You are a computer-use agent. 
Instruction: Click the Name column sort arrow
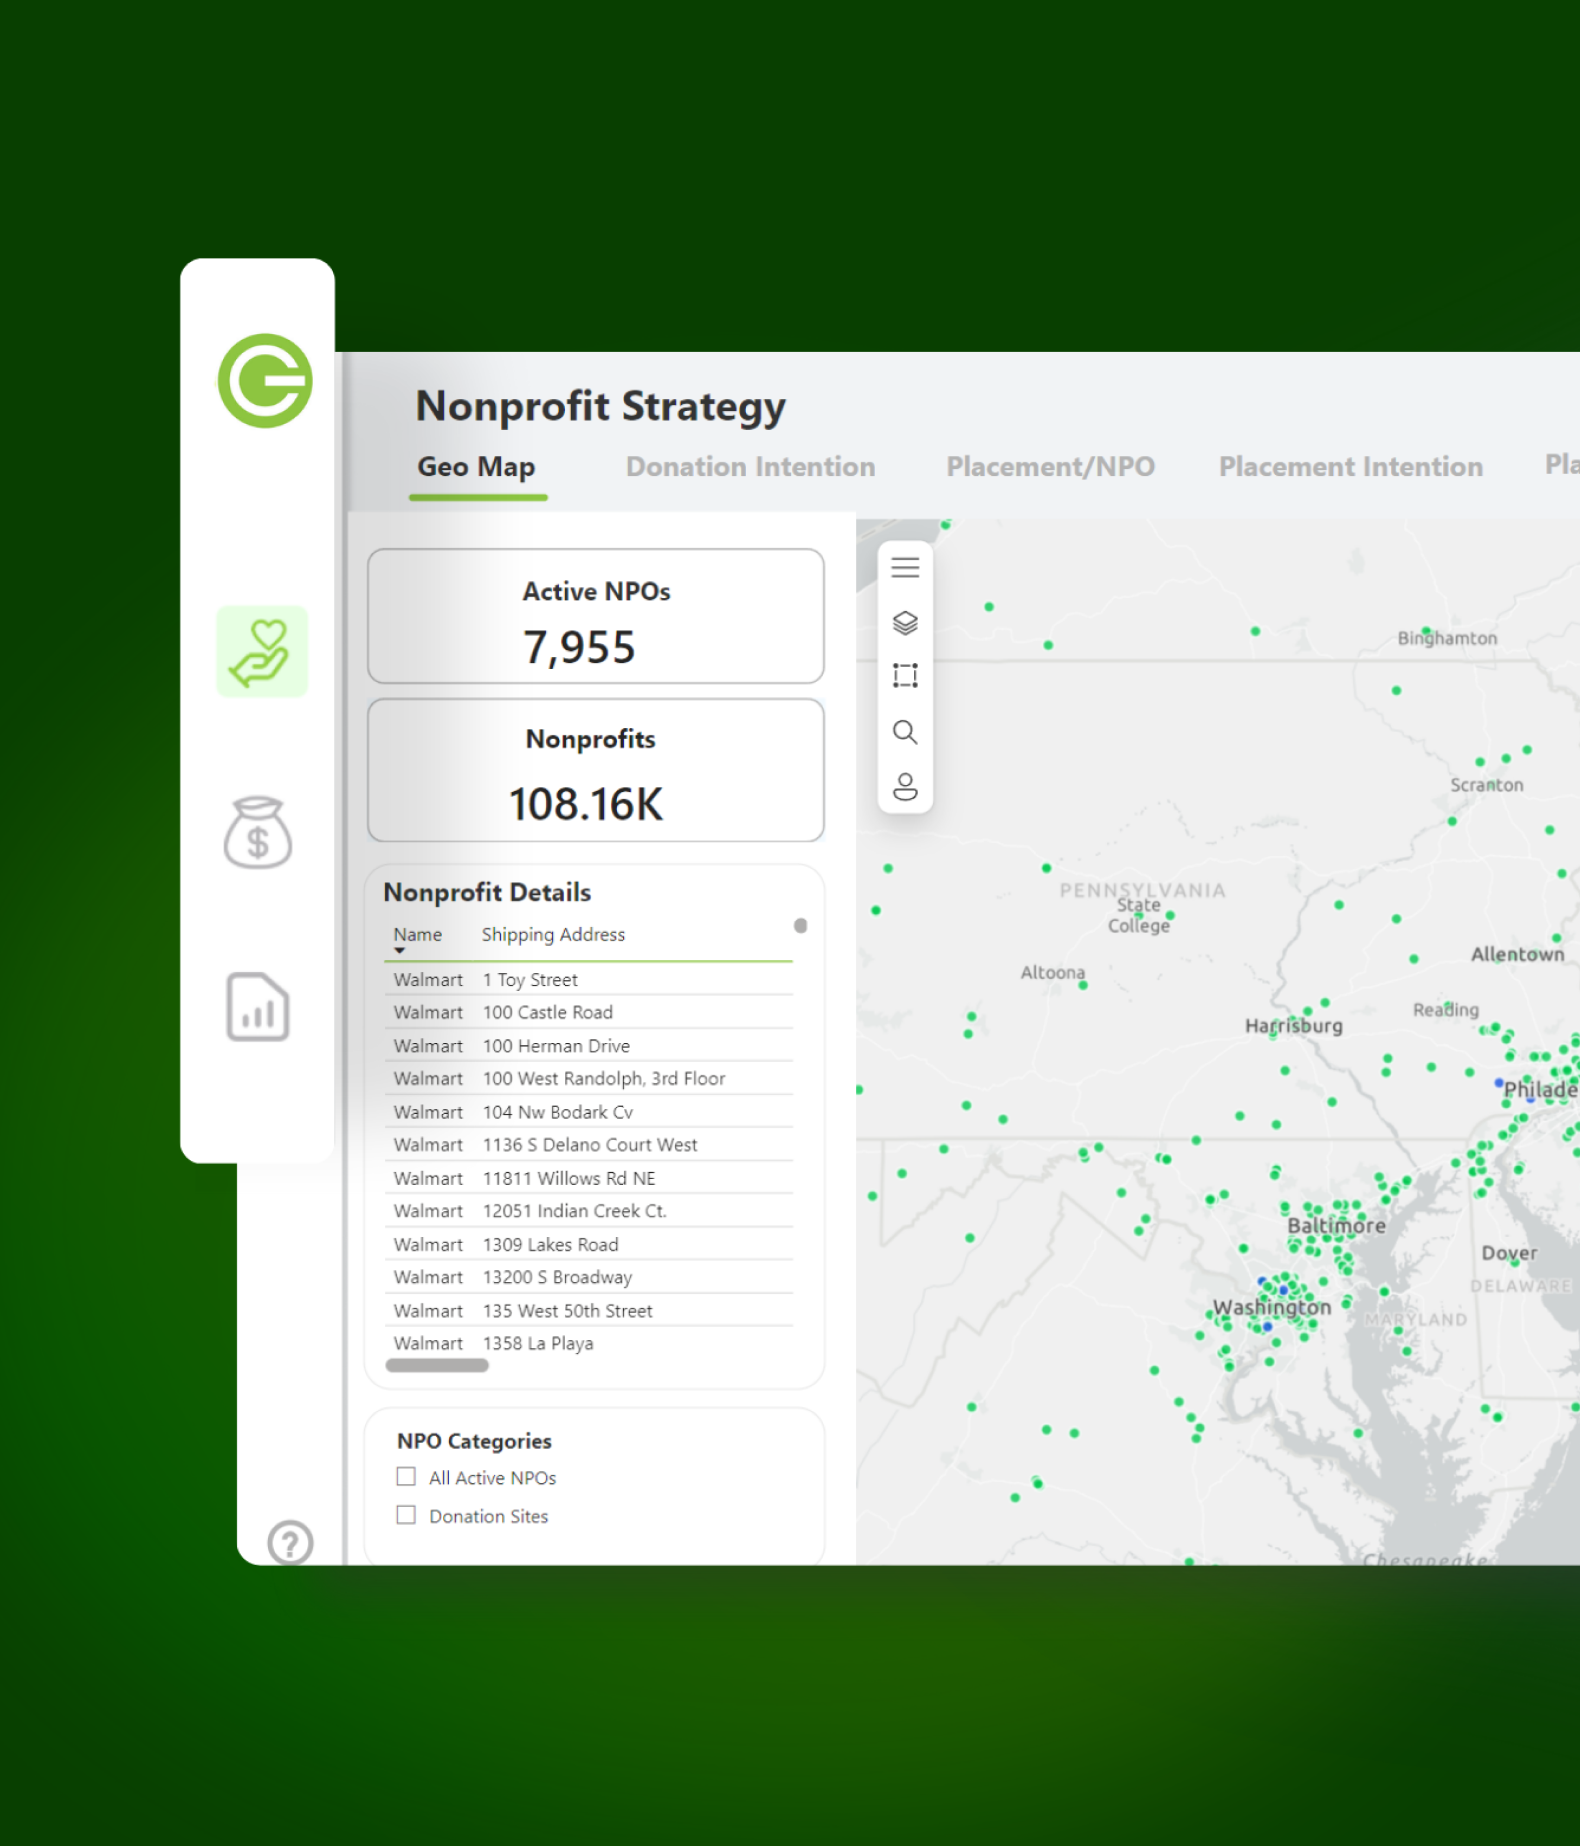click(400, 951)
